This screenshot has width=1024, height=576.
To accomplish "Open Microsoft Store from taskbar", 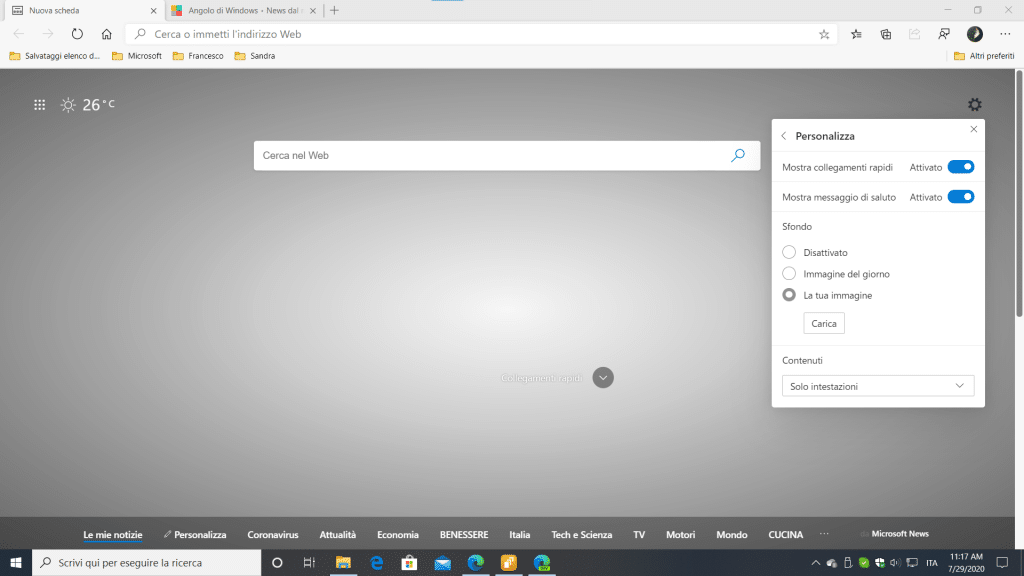I will point(408,562).
